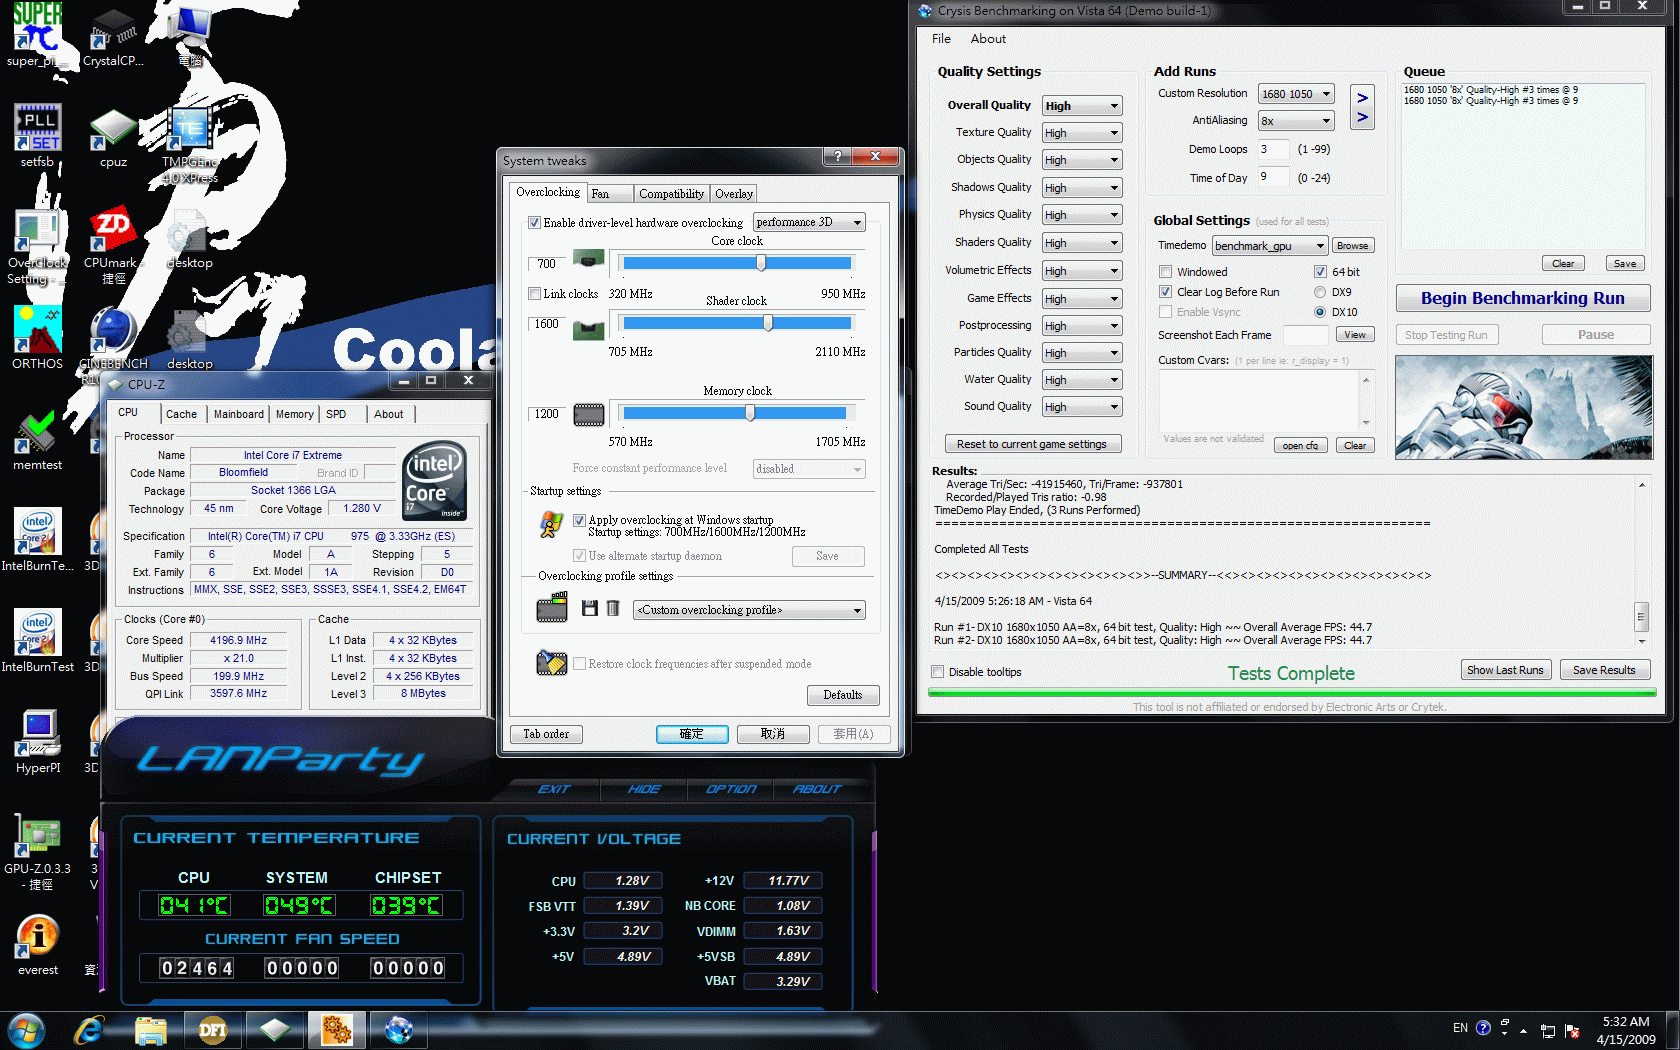This screenshot has width=1680, height=1050.
Task: Click the Core clock slider handle
Action: click(761, 263)
